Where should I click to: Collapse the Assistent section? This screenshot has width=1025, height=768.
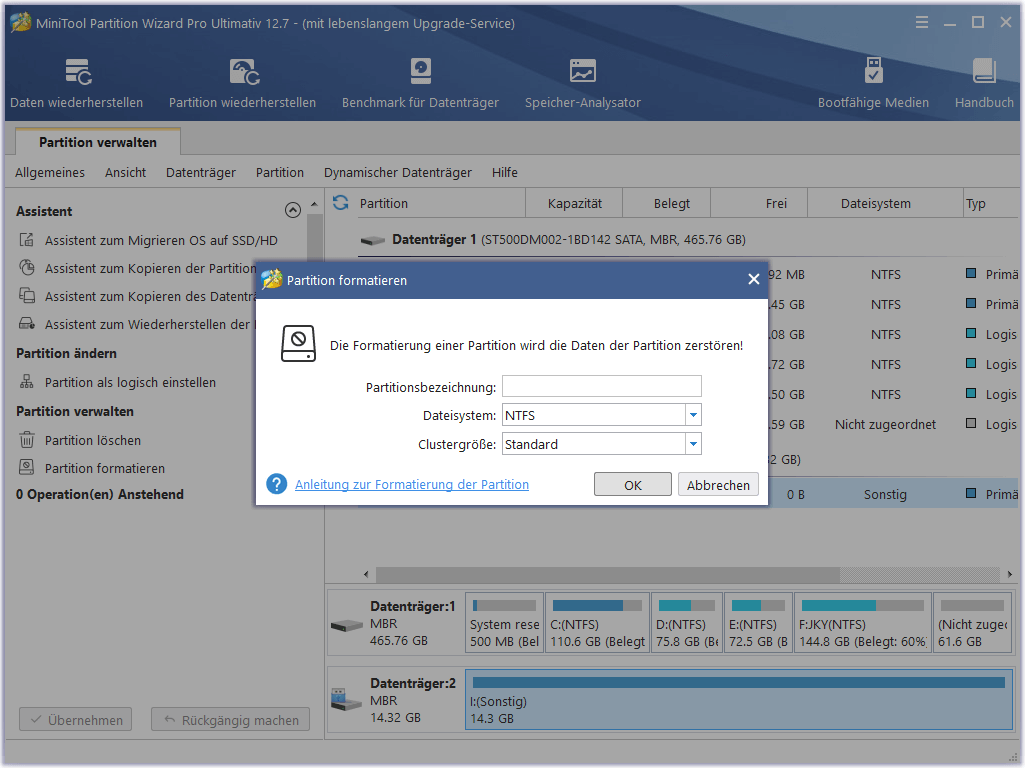point(293,210)
